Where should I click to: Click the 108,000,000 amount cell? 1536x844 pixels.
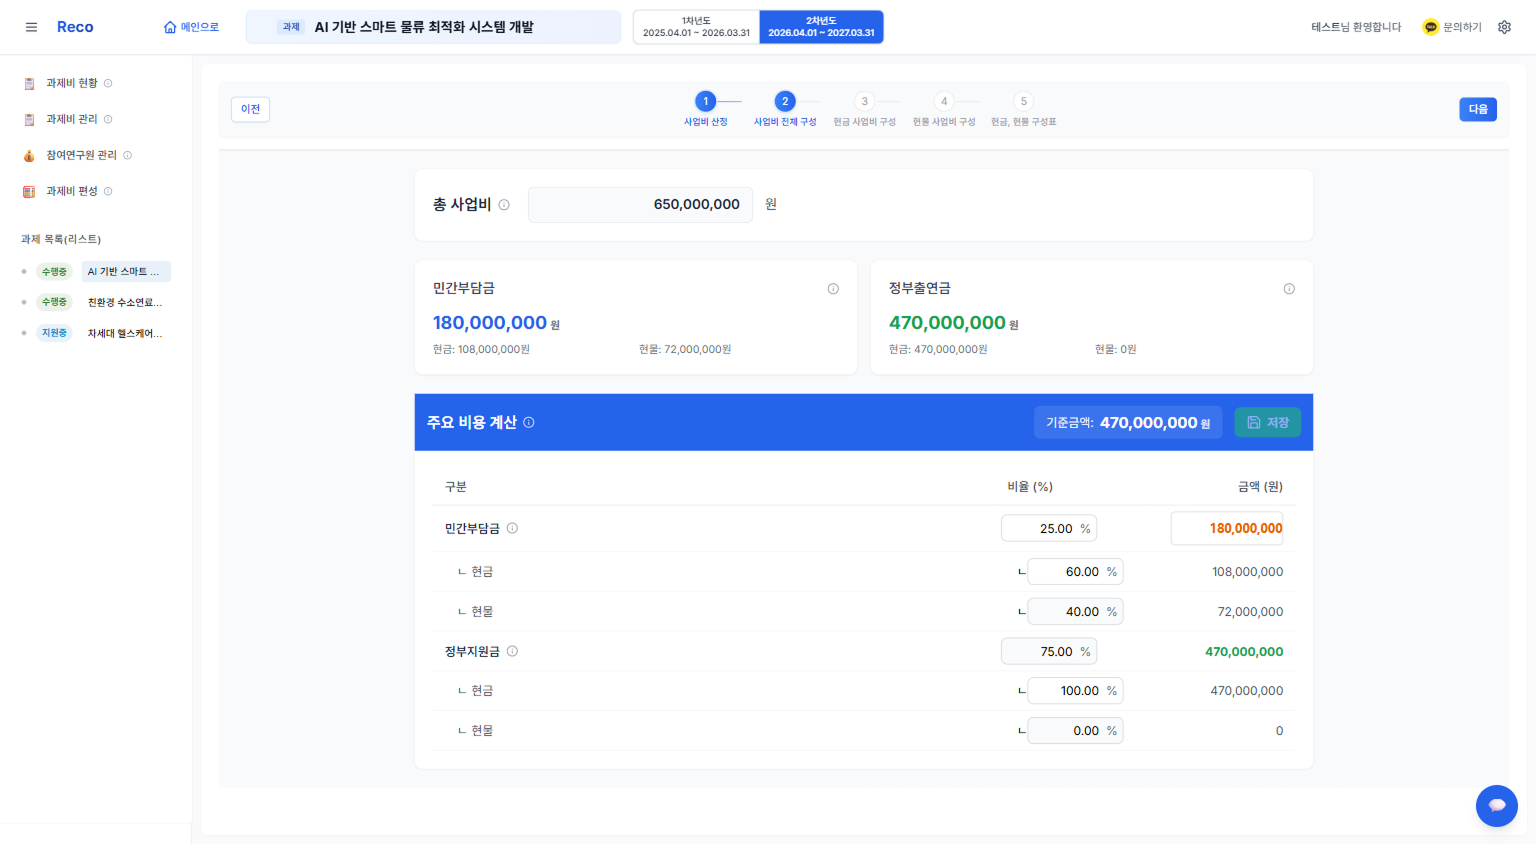(1247, 572)
